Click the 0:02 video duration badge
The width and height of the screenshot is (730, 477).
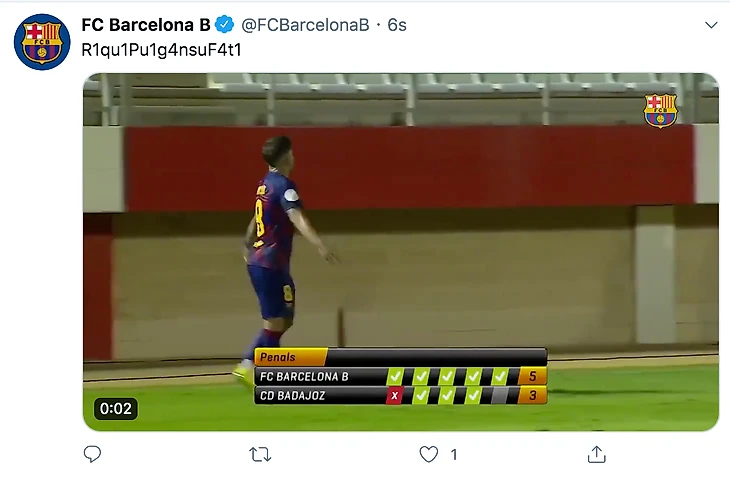tap(115, 409)
